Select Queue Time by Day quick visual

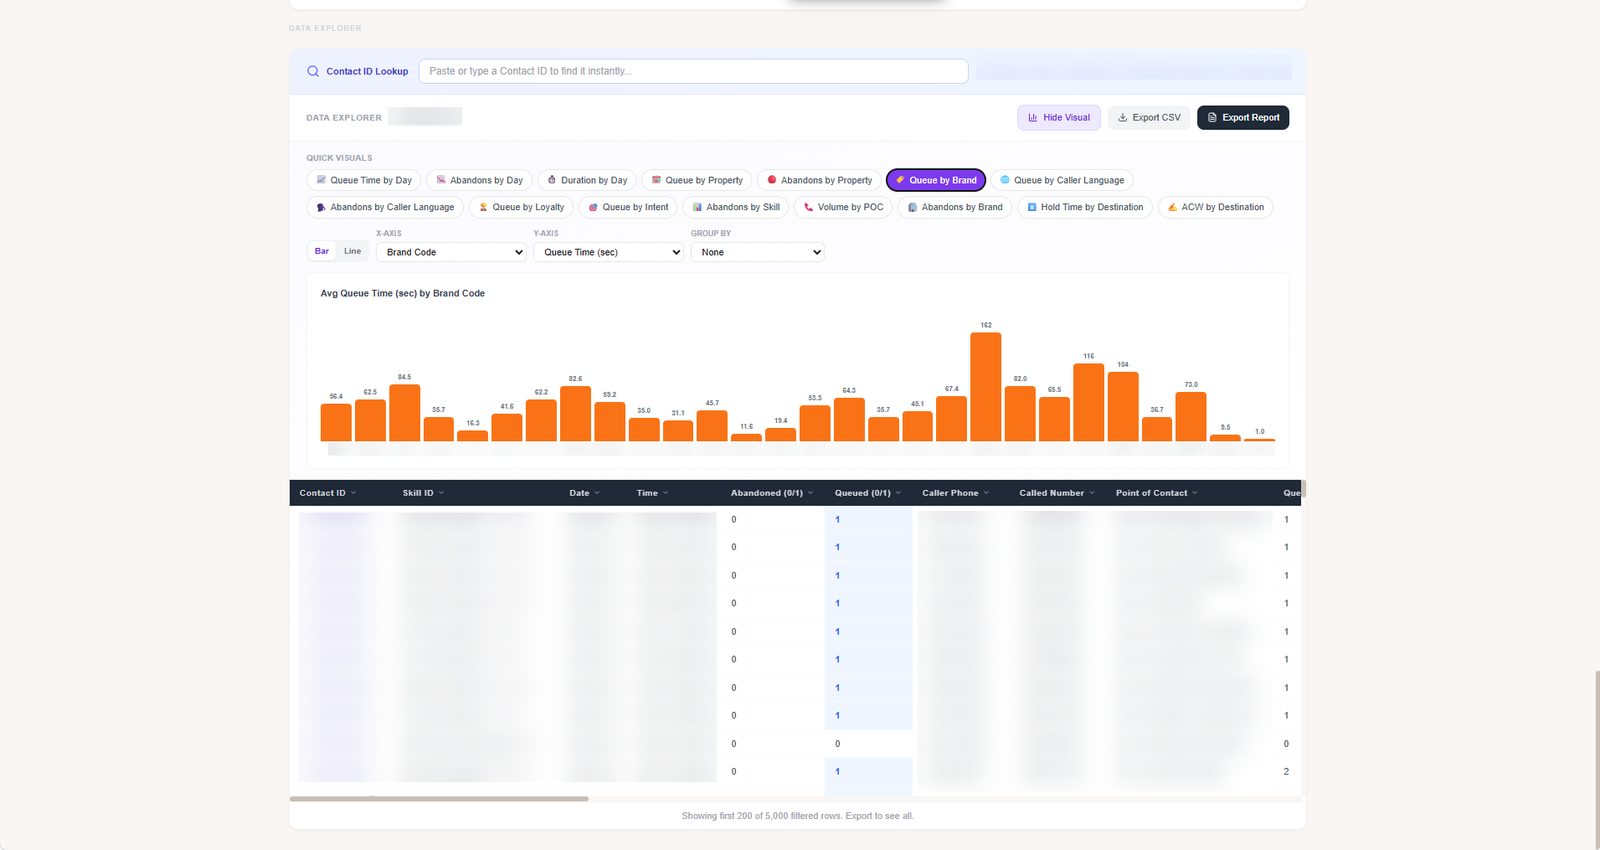pos(363,180)
